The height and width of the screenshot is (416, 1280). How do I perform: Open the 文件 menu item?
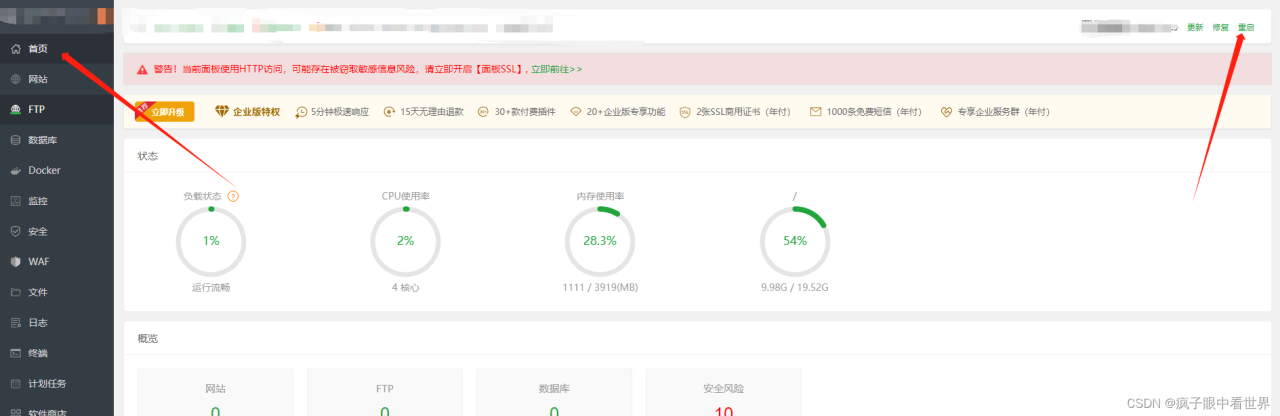57,292
